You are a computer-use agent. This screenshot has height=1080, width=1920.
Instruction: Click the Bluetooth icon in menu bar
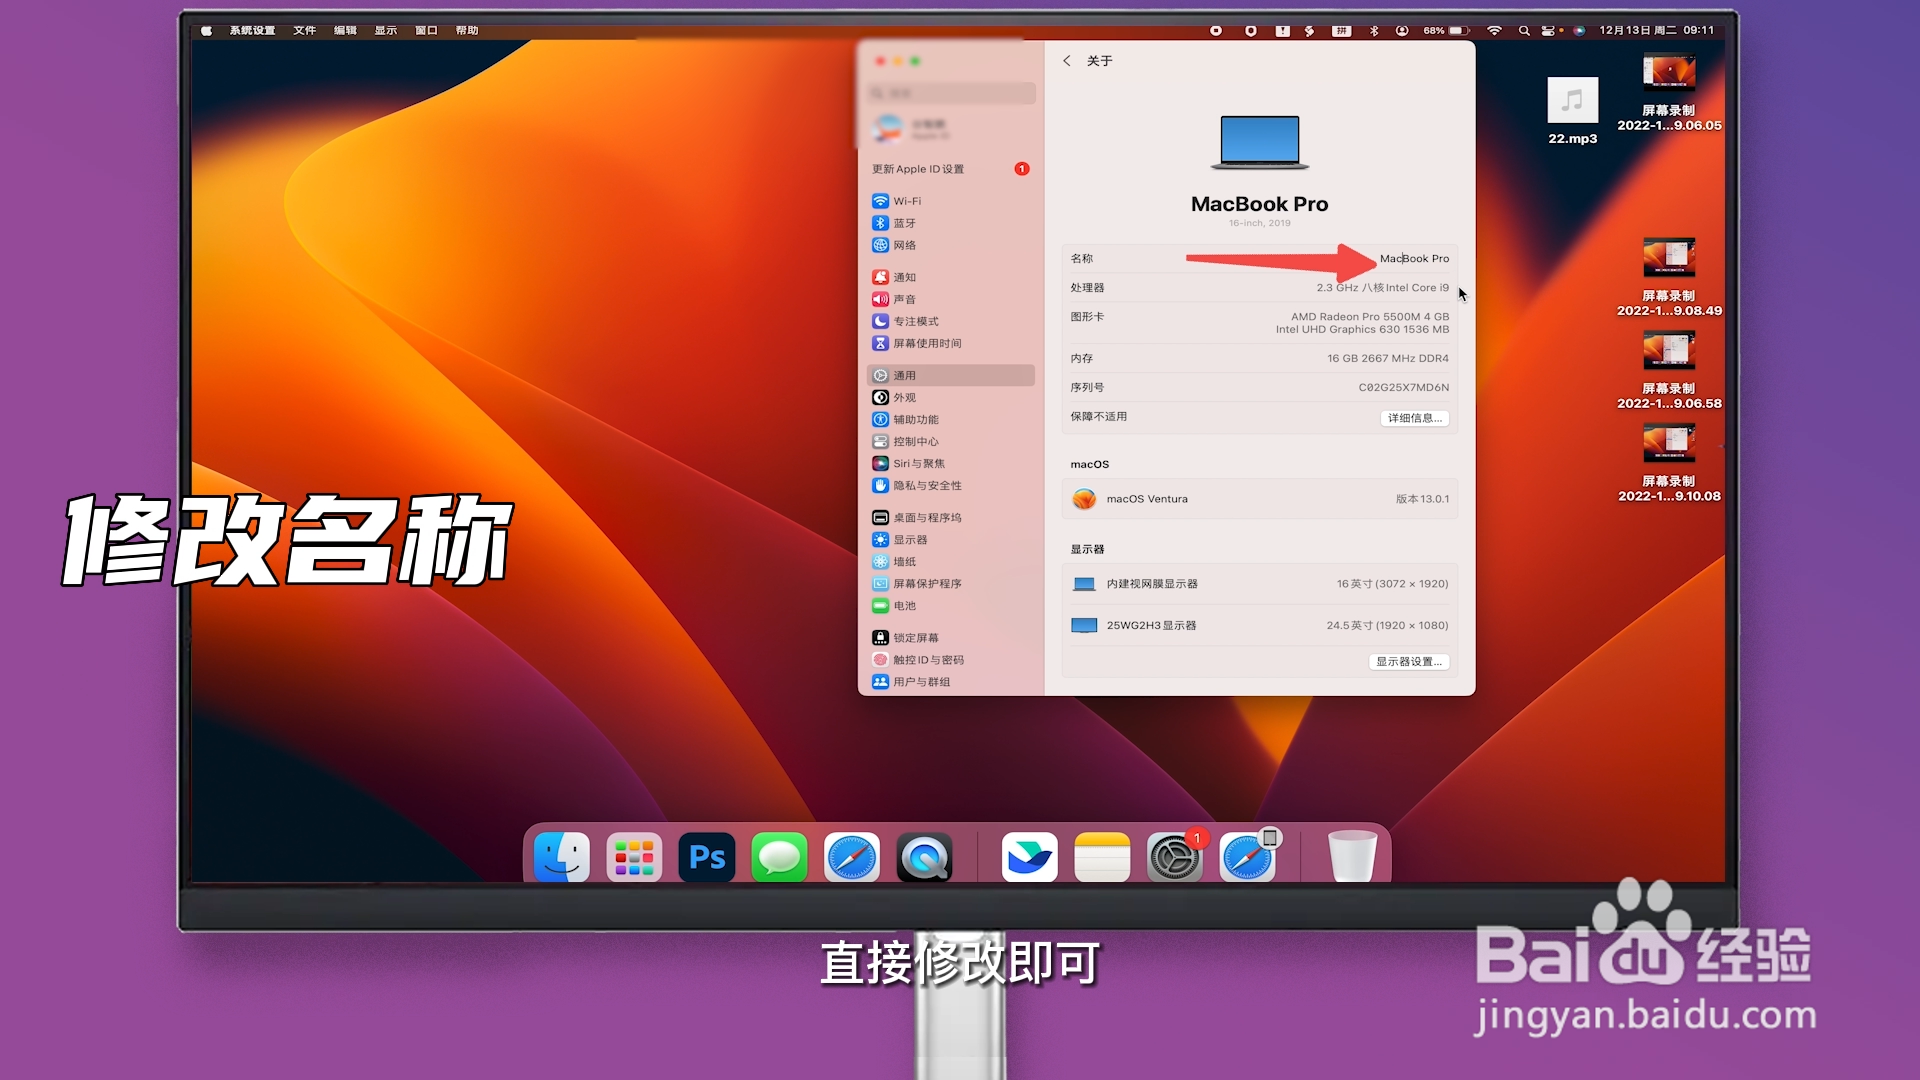[1374, 30]
